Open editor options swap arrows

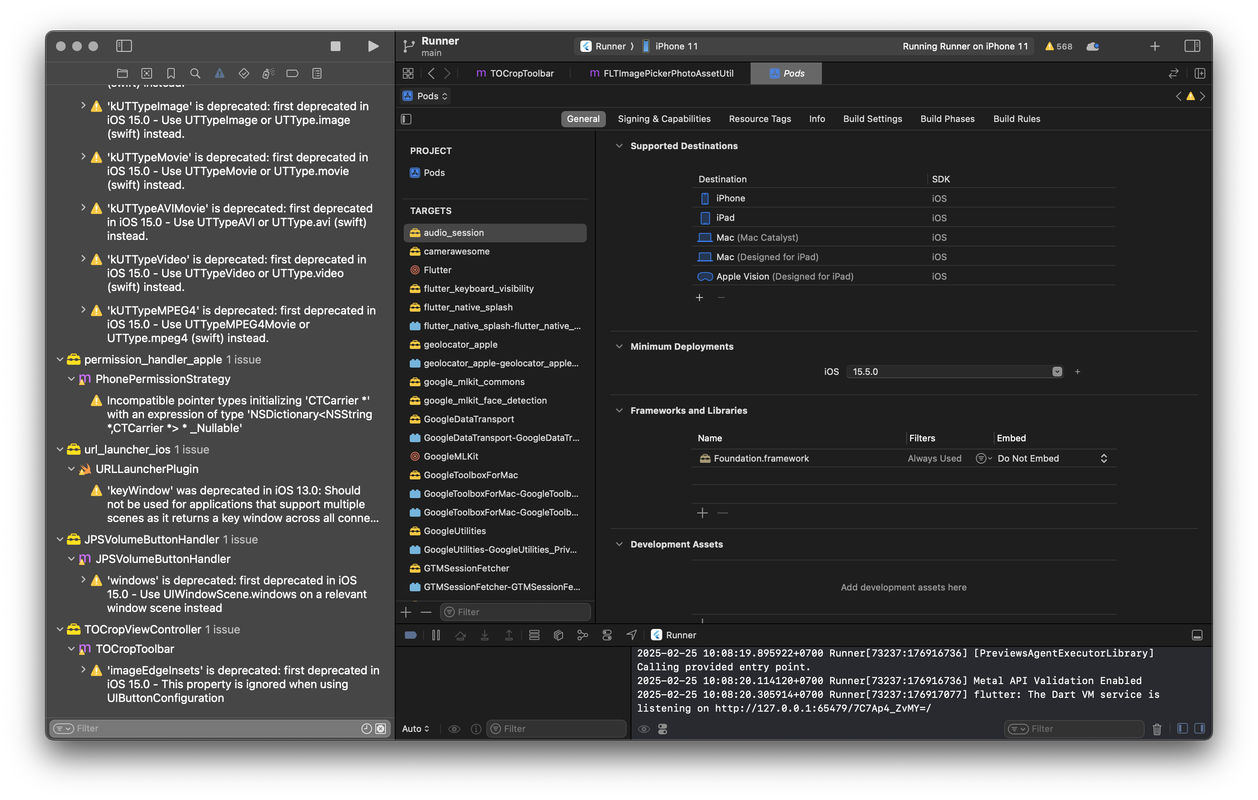pos(1173,73)
